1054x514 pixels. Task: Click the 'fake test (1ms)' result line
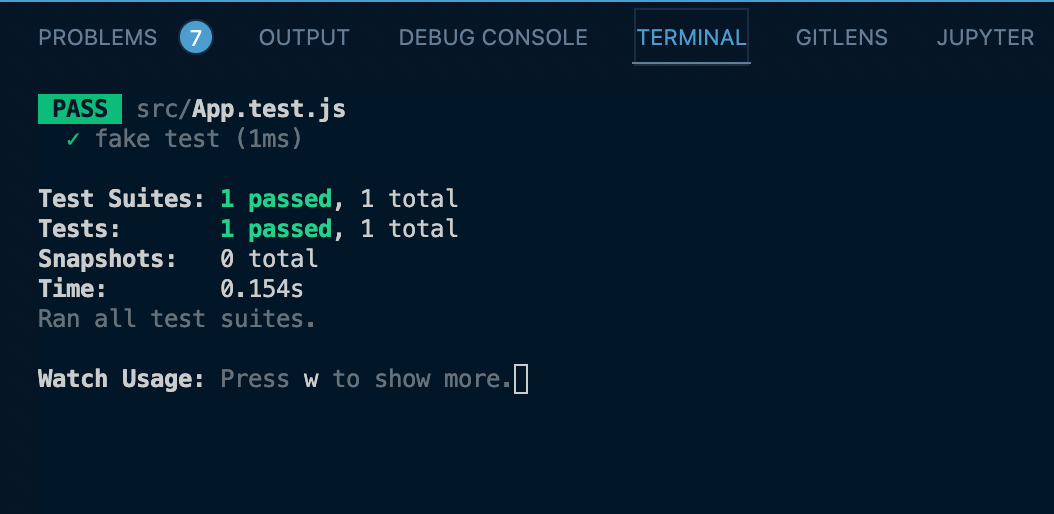[198, 139]
